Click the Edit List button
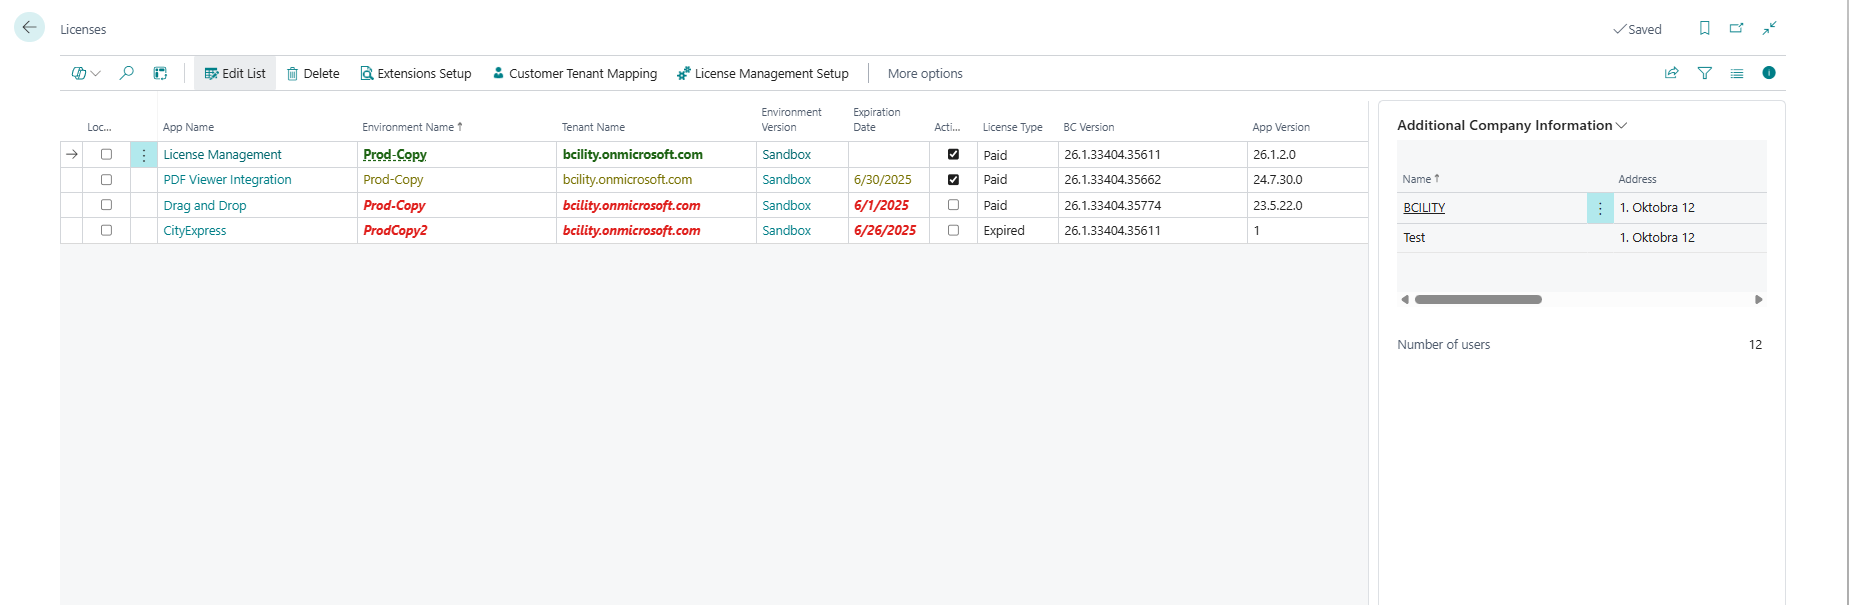Viewport: 1849px width, 605px height. pyautogui.click(x=235, y=74)
